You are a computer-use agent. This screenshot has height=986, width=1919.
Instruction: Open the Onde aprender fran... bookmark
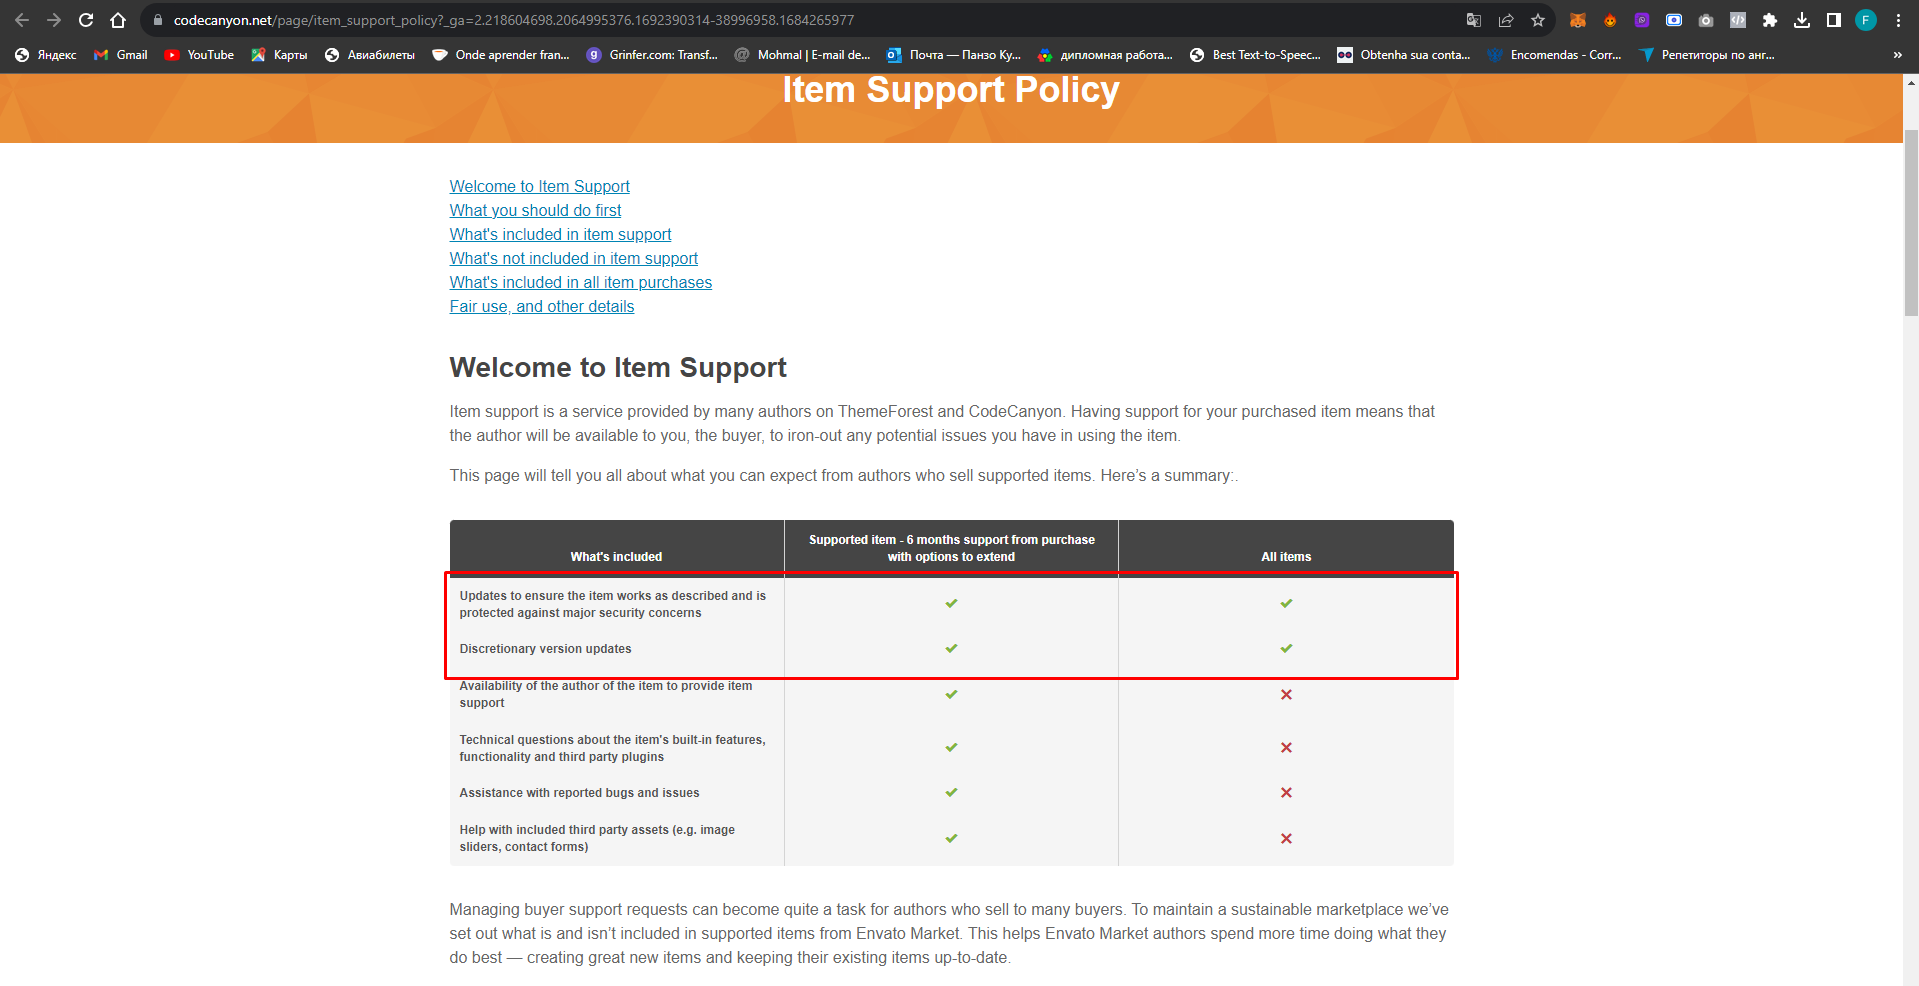click(501, 55)
